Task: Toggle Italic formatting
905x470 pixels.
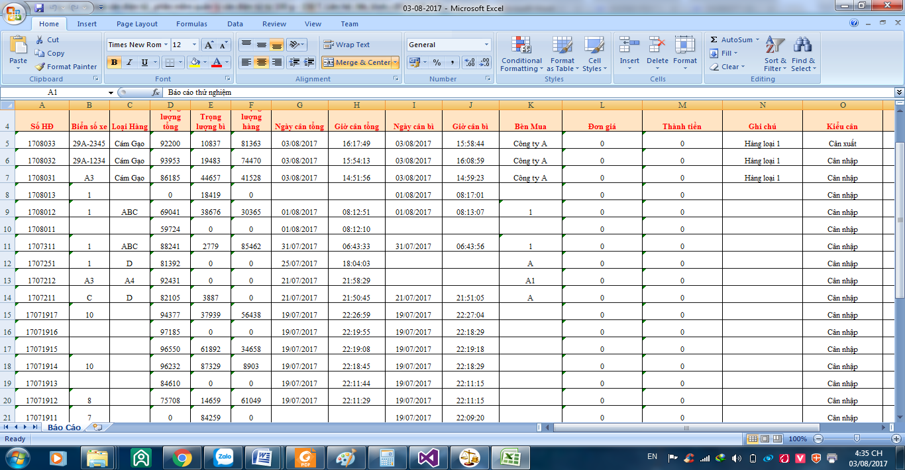Action: 129,62
